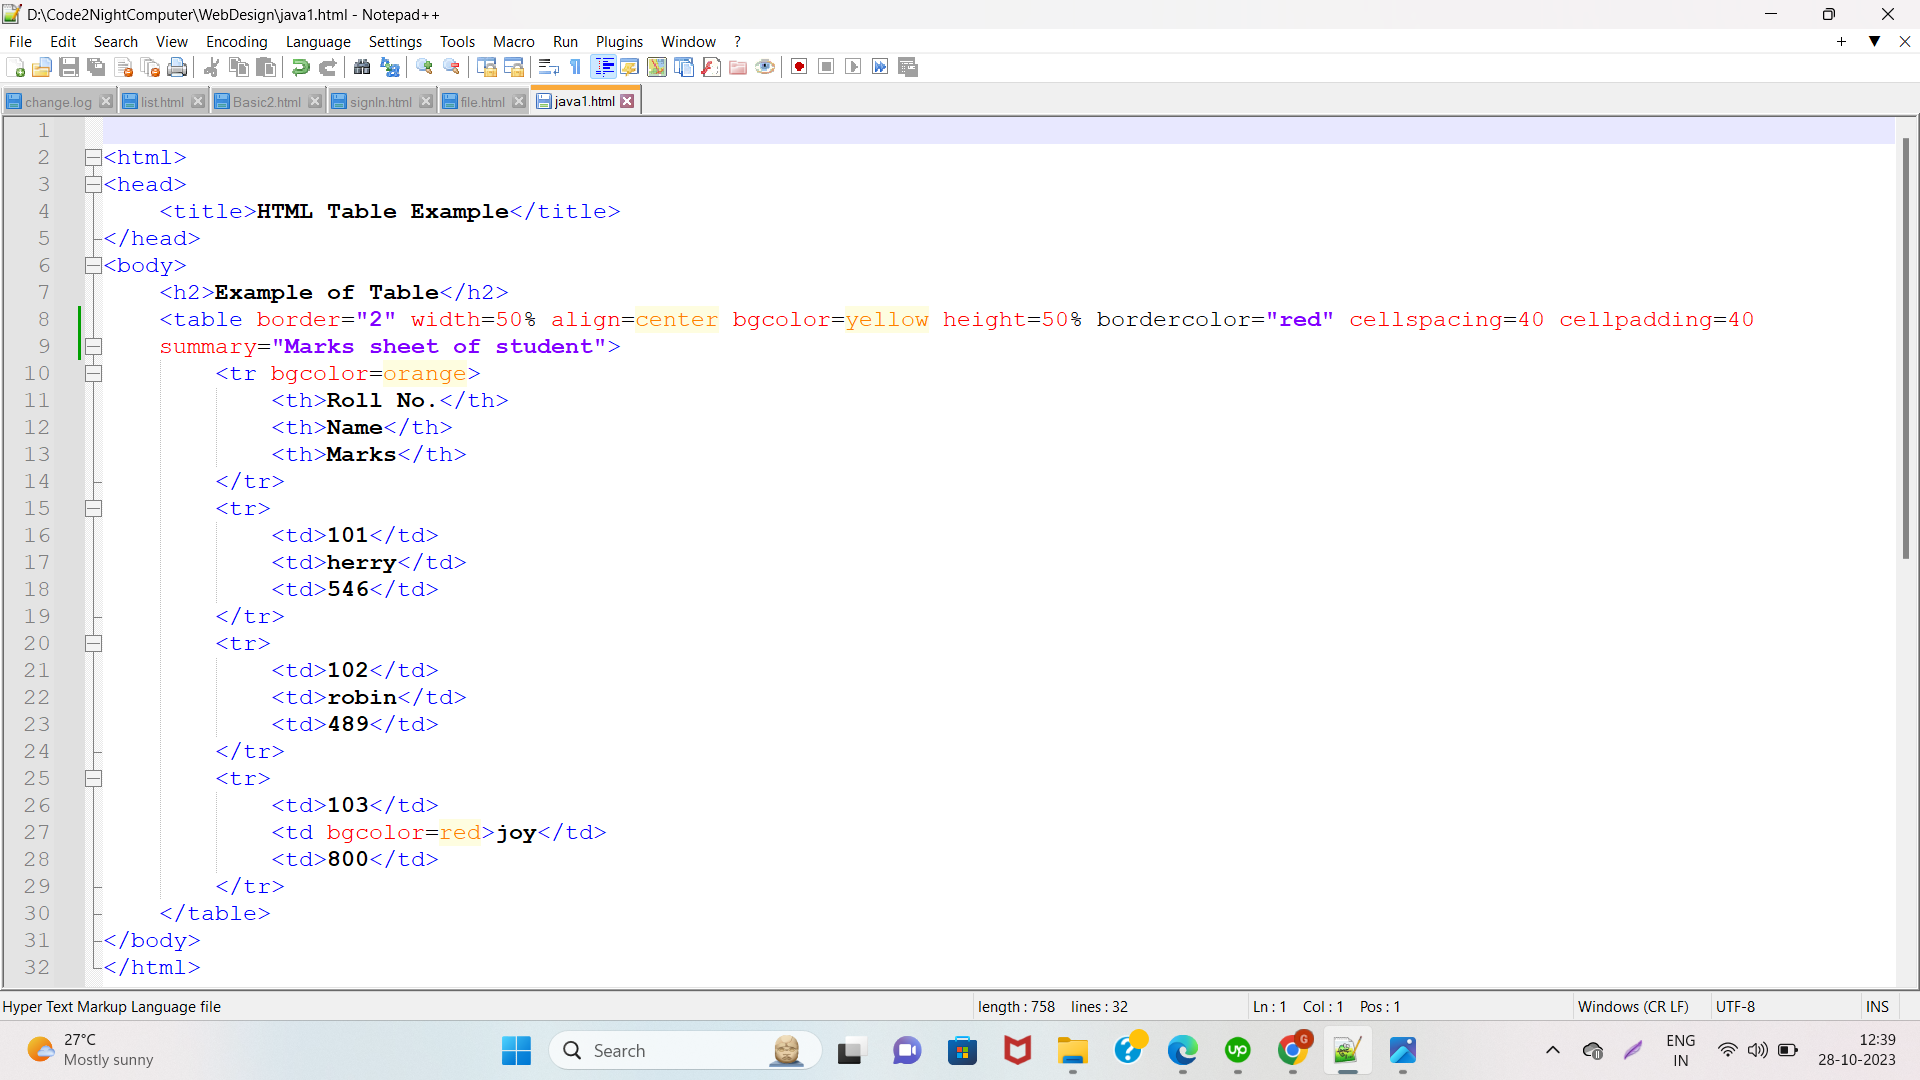Click INS mode in status bar
Image resolution: width=1920 pixels, height=1080 pixels.
pos(1877,1006)
